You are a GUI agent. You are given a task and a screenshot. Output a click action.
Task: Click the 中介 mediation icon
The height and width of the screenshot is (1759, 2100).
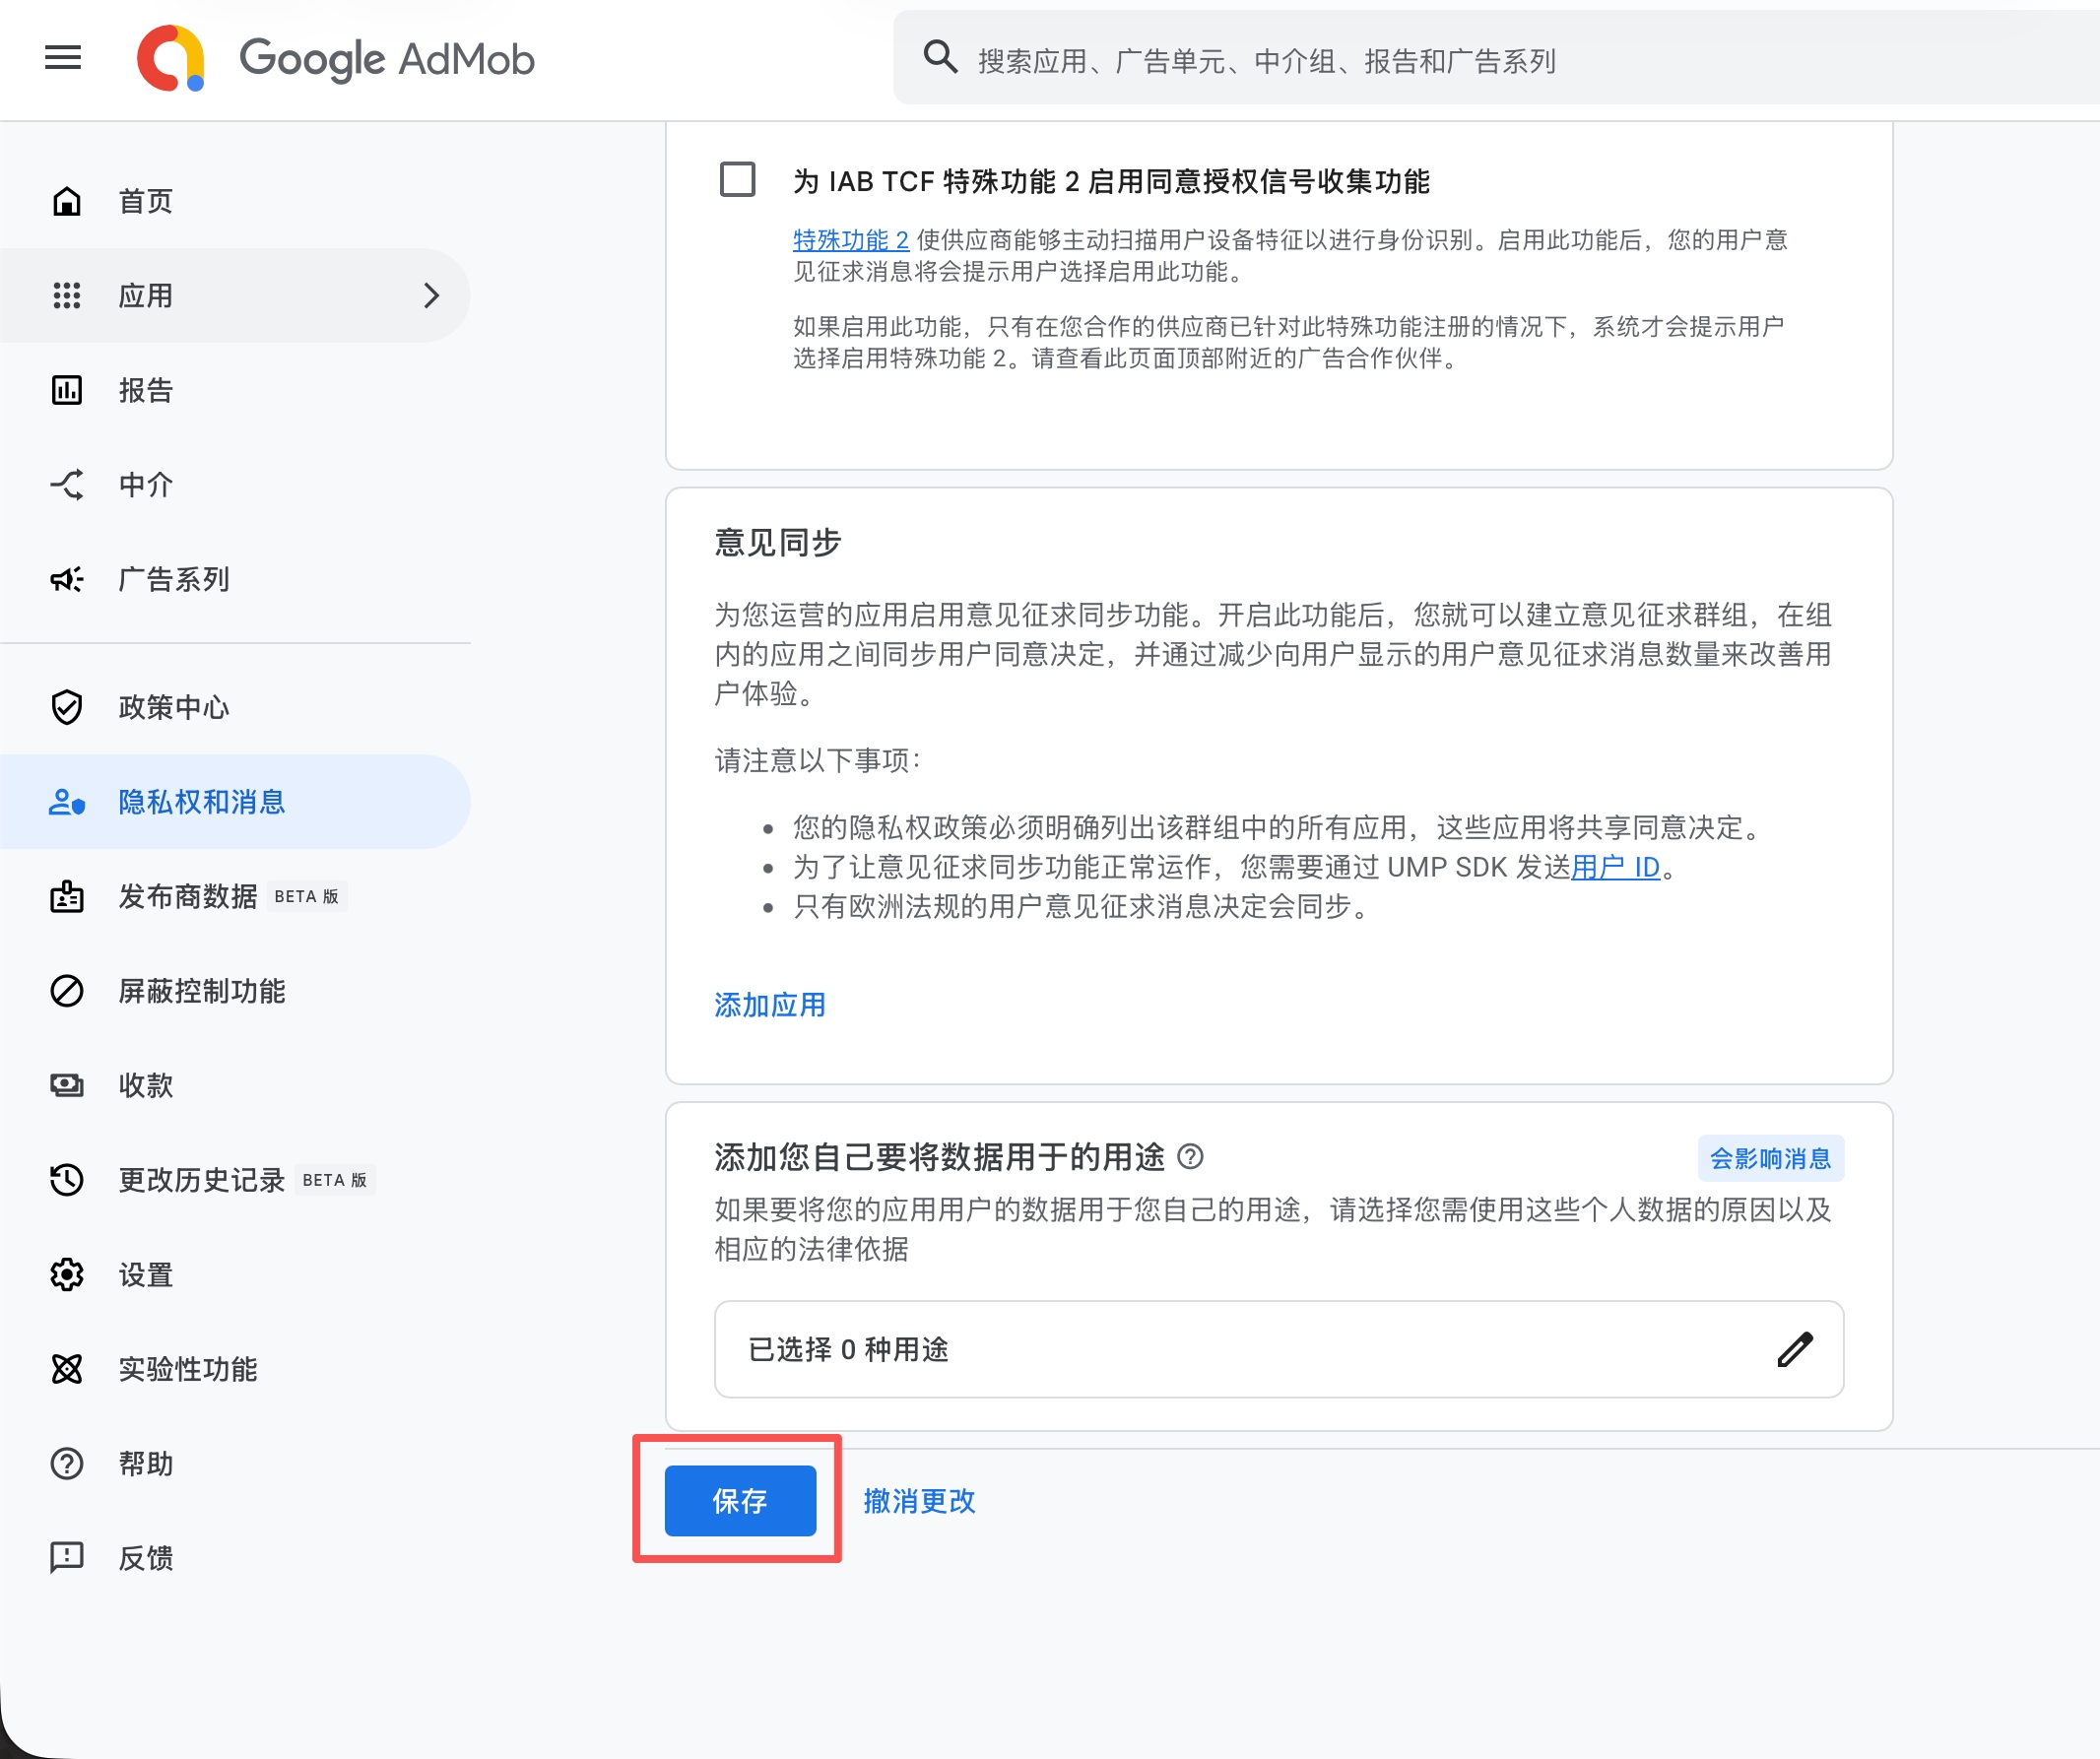pyautogui.click(x=67, y=485)
